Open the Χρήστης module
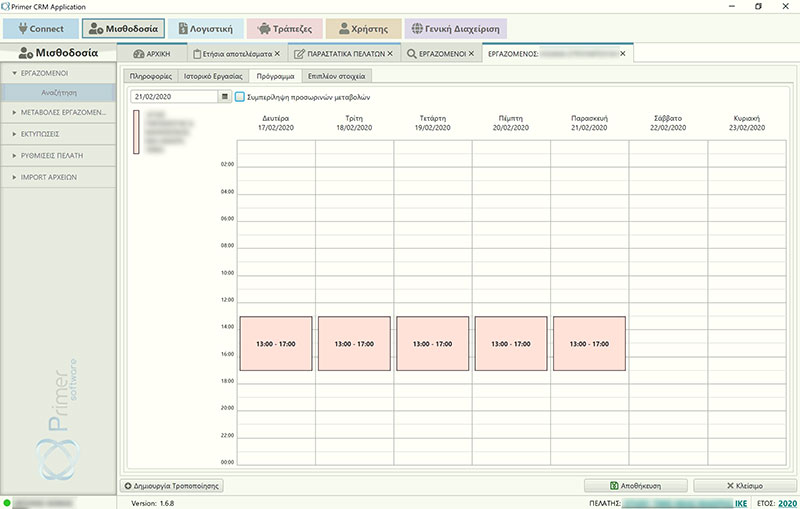The width and height of the screenshot is (800, 509). (363, 29)
